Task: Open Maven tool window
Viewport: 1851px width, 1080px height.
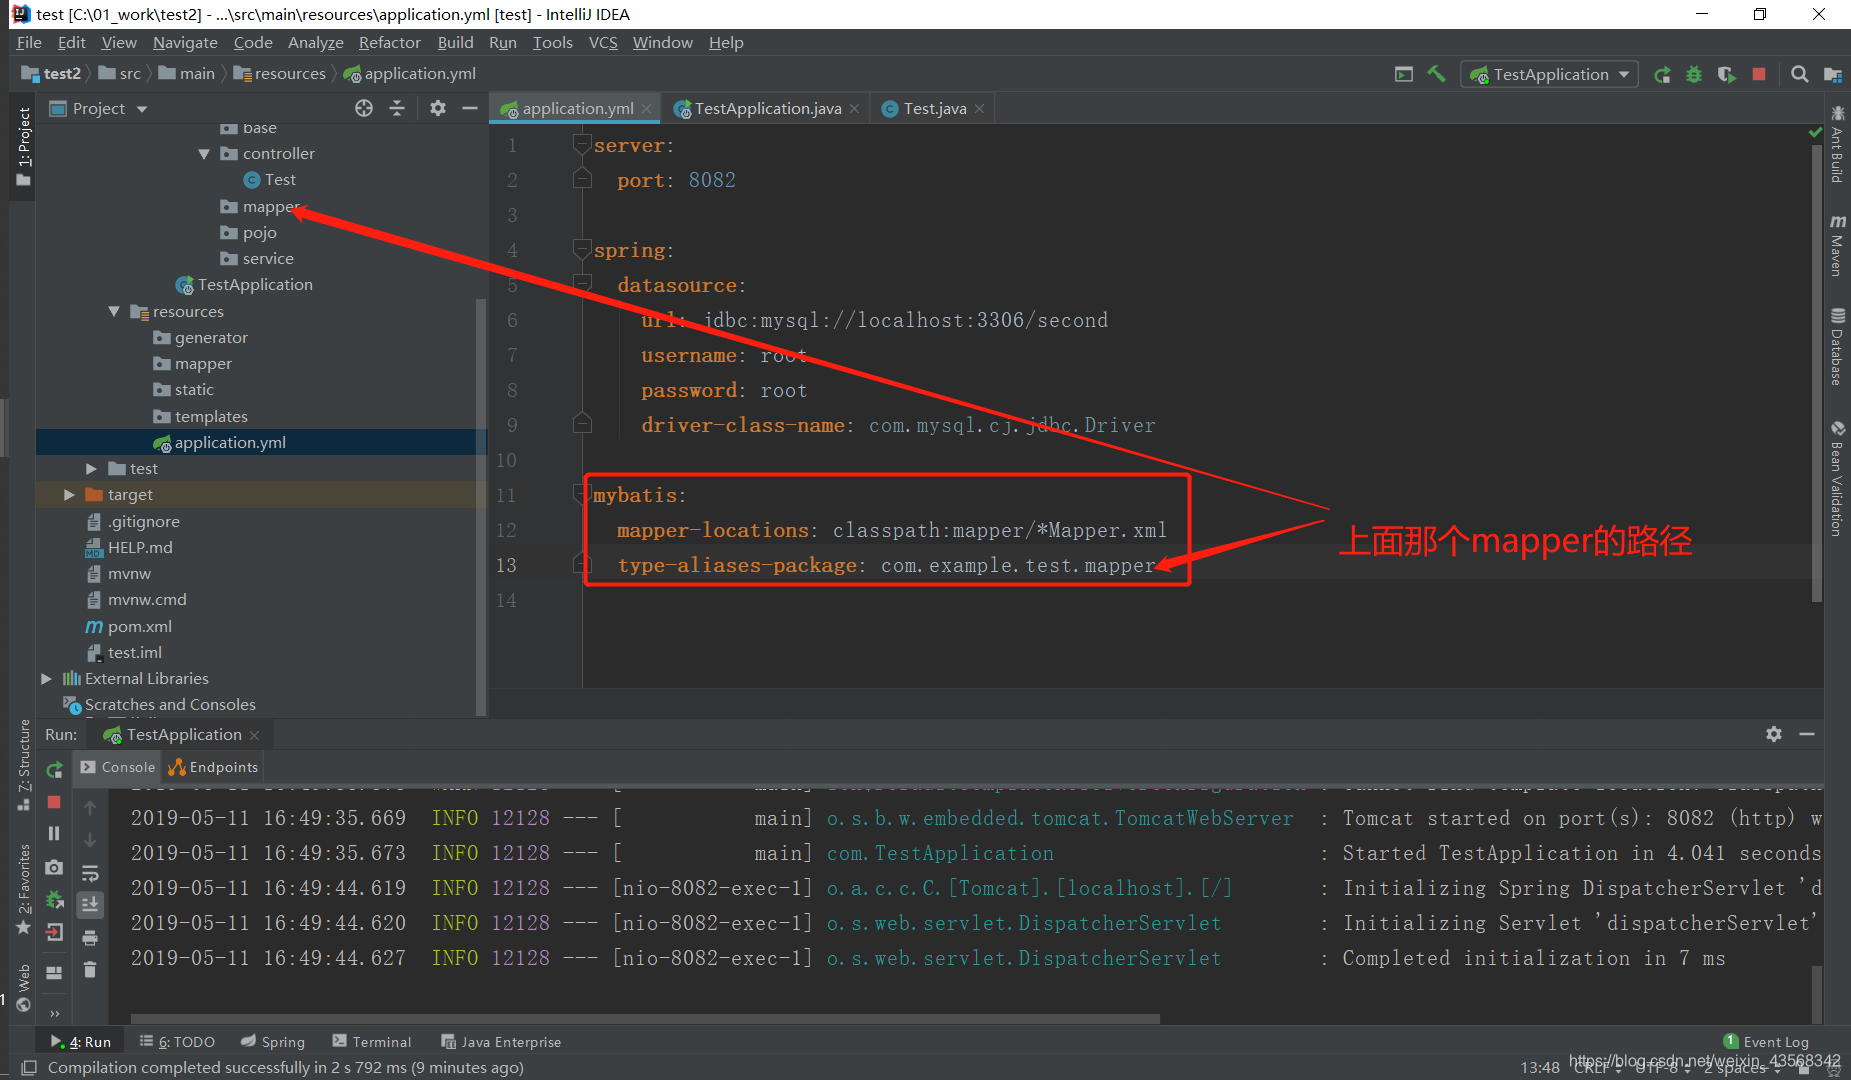Action: click(1837, 246)
